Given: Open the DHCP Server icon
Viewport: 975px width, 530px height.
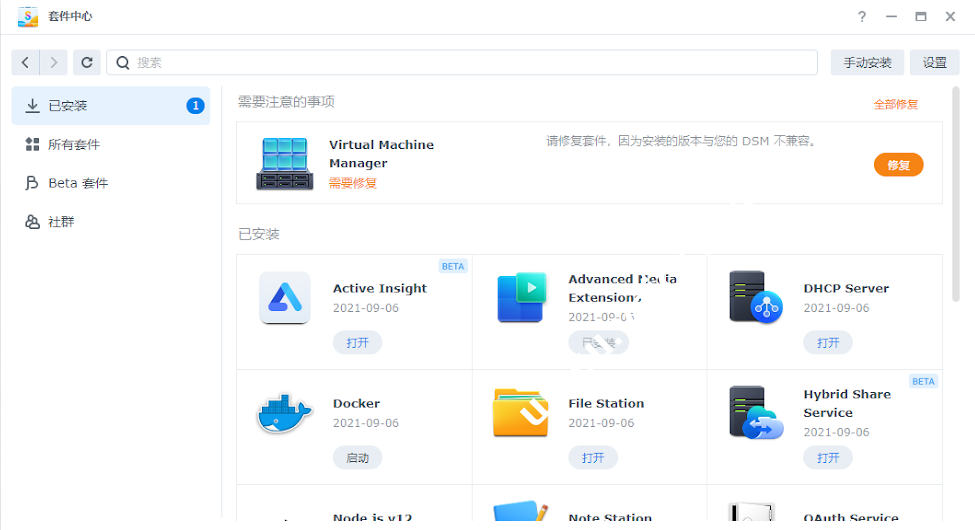Looking at the screenshot, I should (755, 298).
